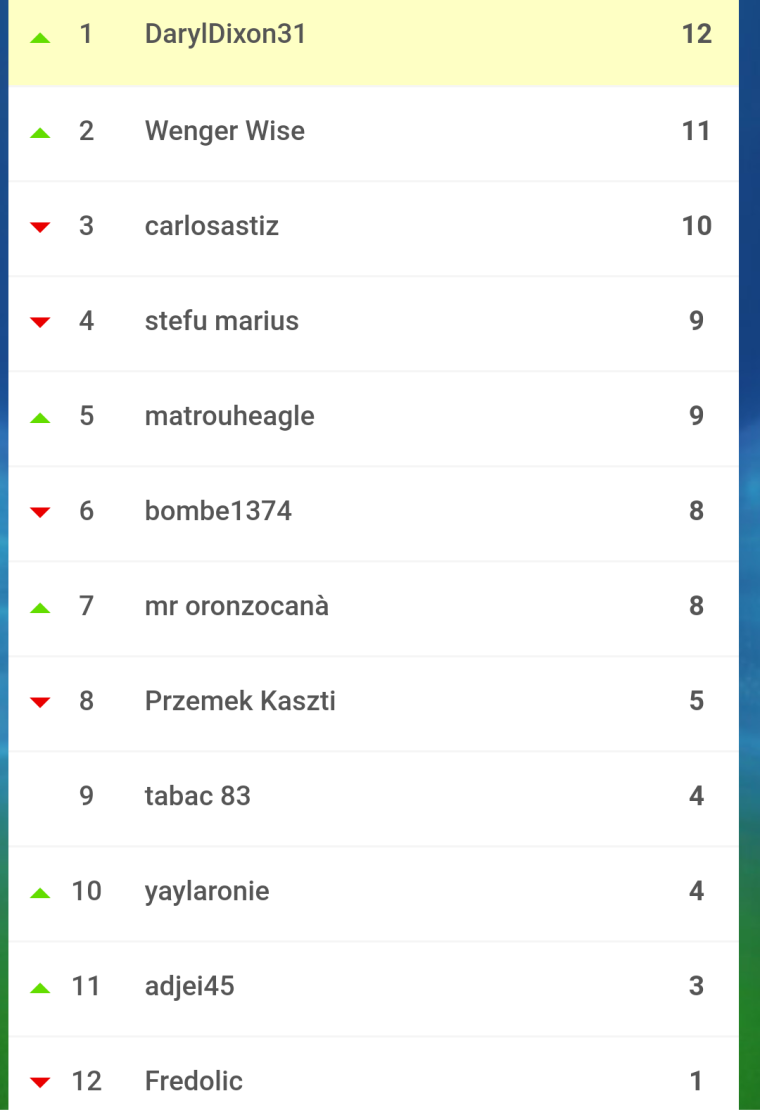The height and width of the screenshot is (1110, 760).
Task: Click green up arrow beside DarylDixon31
Action: (x=40, y=38)
